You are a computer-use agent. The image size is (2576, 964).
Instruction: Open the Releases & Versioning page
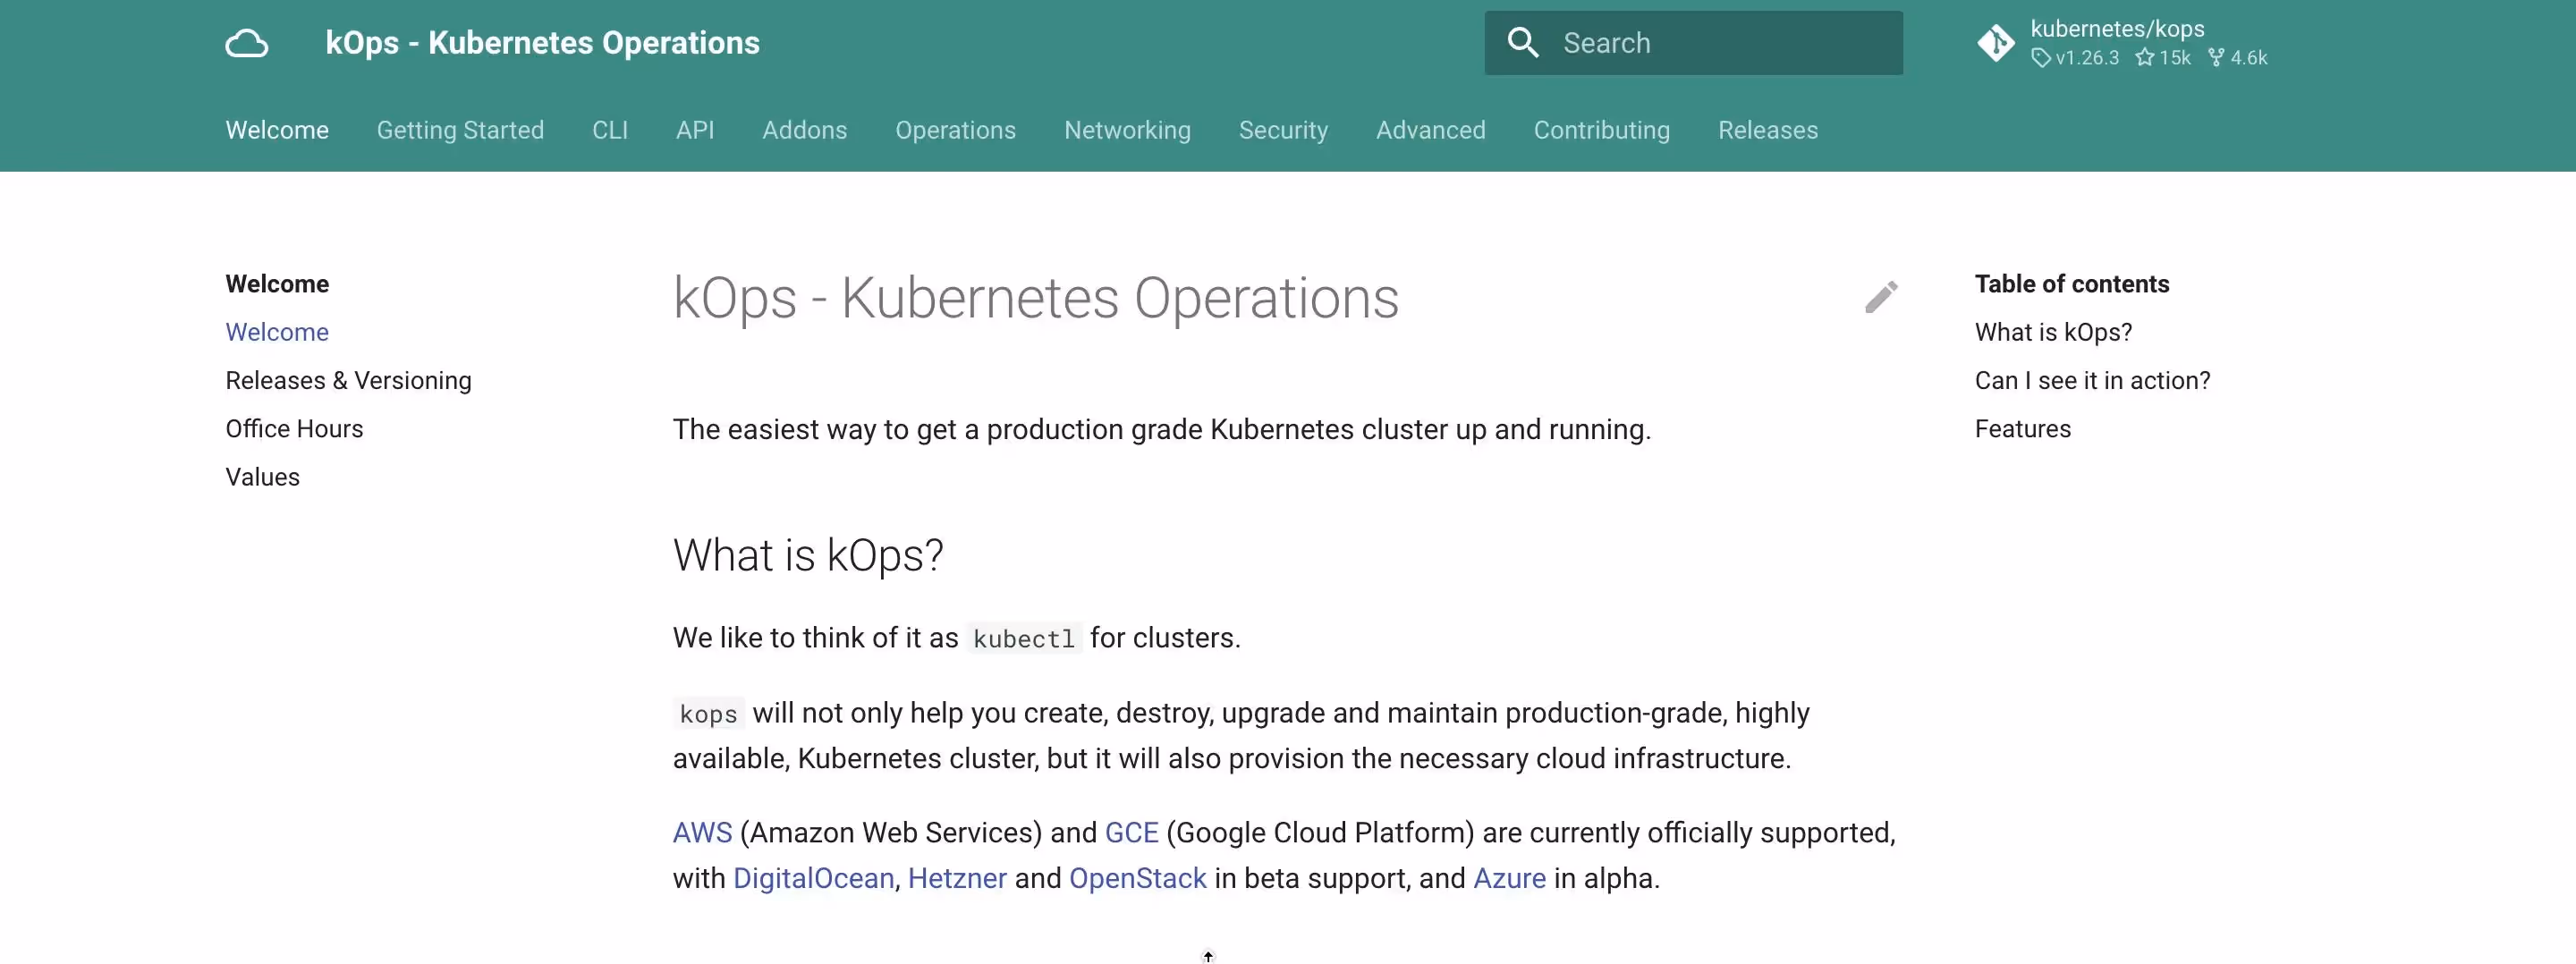347,380
